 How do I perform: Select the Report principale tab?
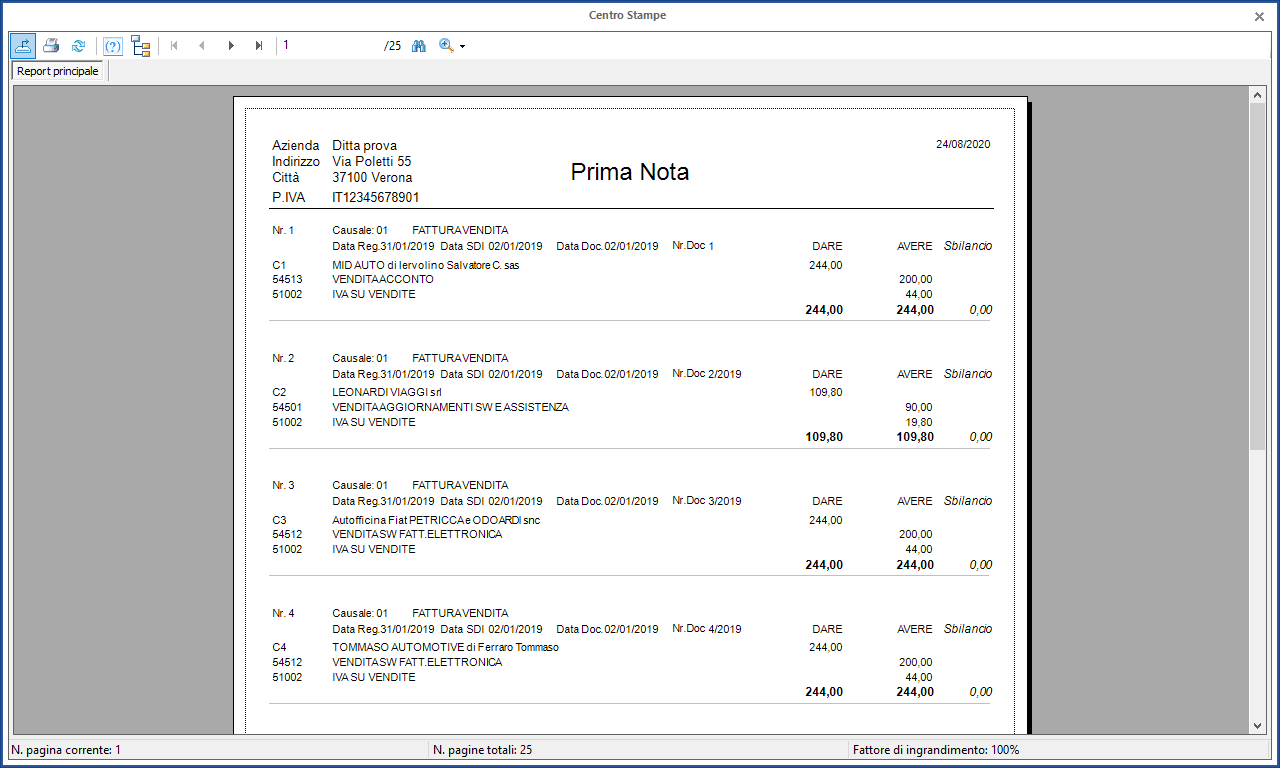tap(58, 71)
